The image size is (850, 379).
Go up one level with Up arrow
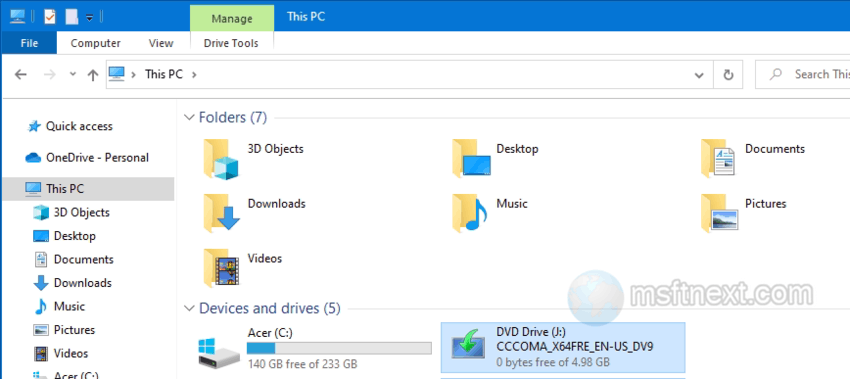(93, 75)
